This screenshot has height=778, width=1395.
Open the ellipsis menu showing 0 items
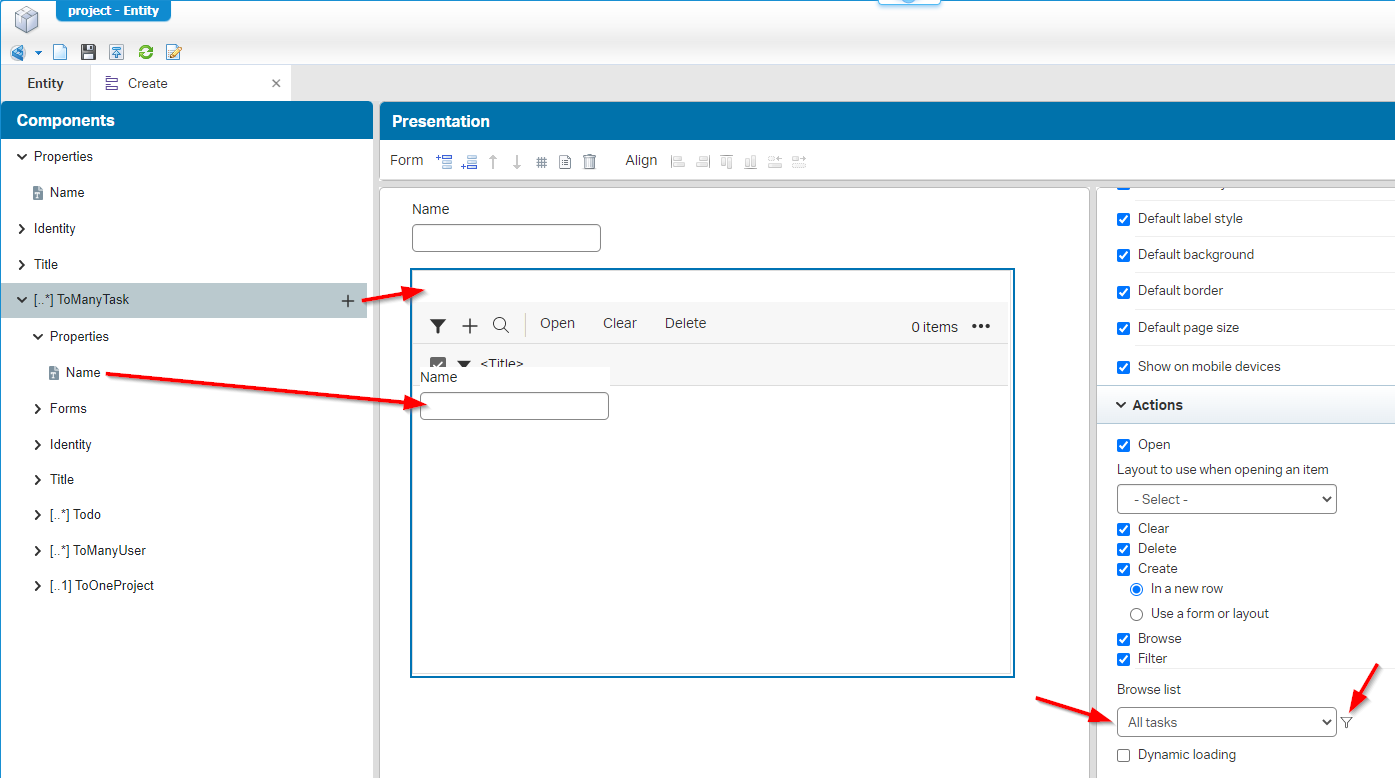[x=981, y=326]
